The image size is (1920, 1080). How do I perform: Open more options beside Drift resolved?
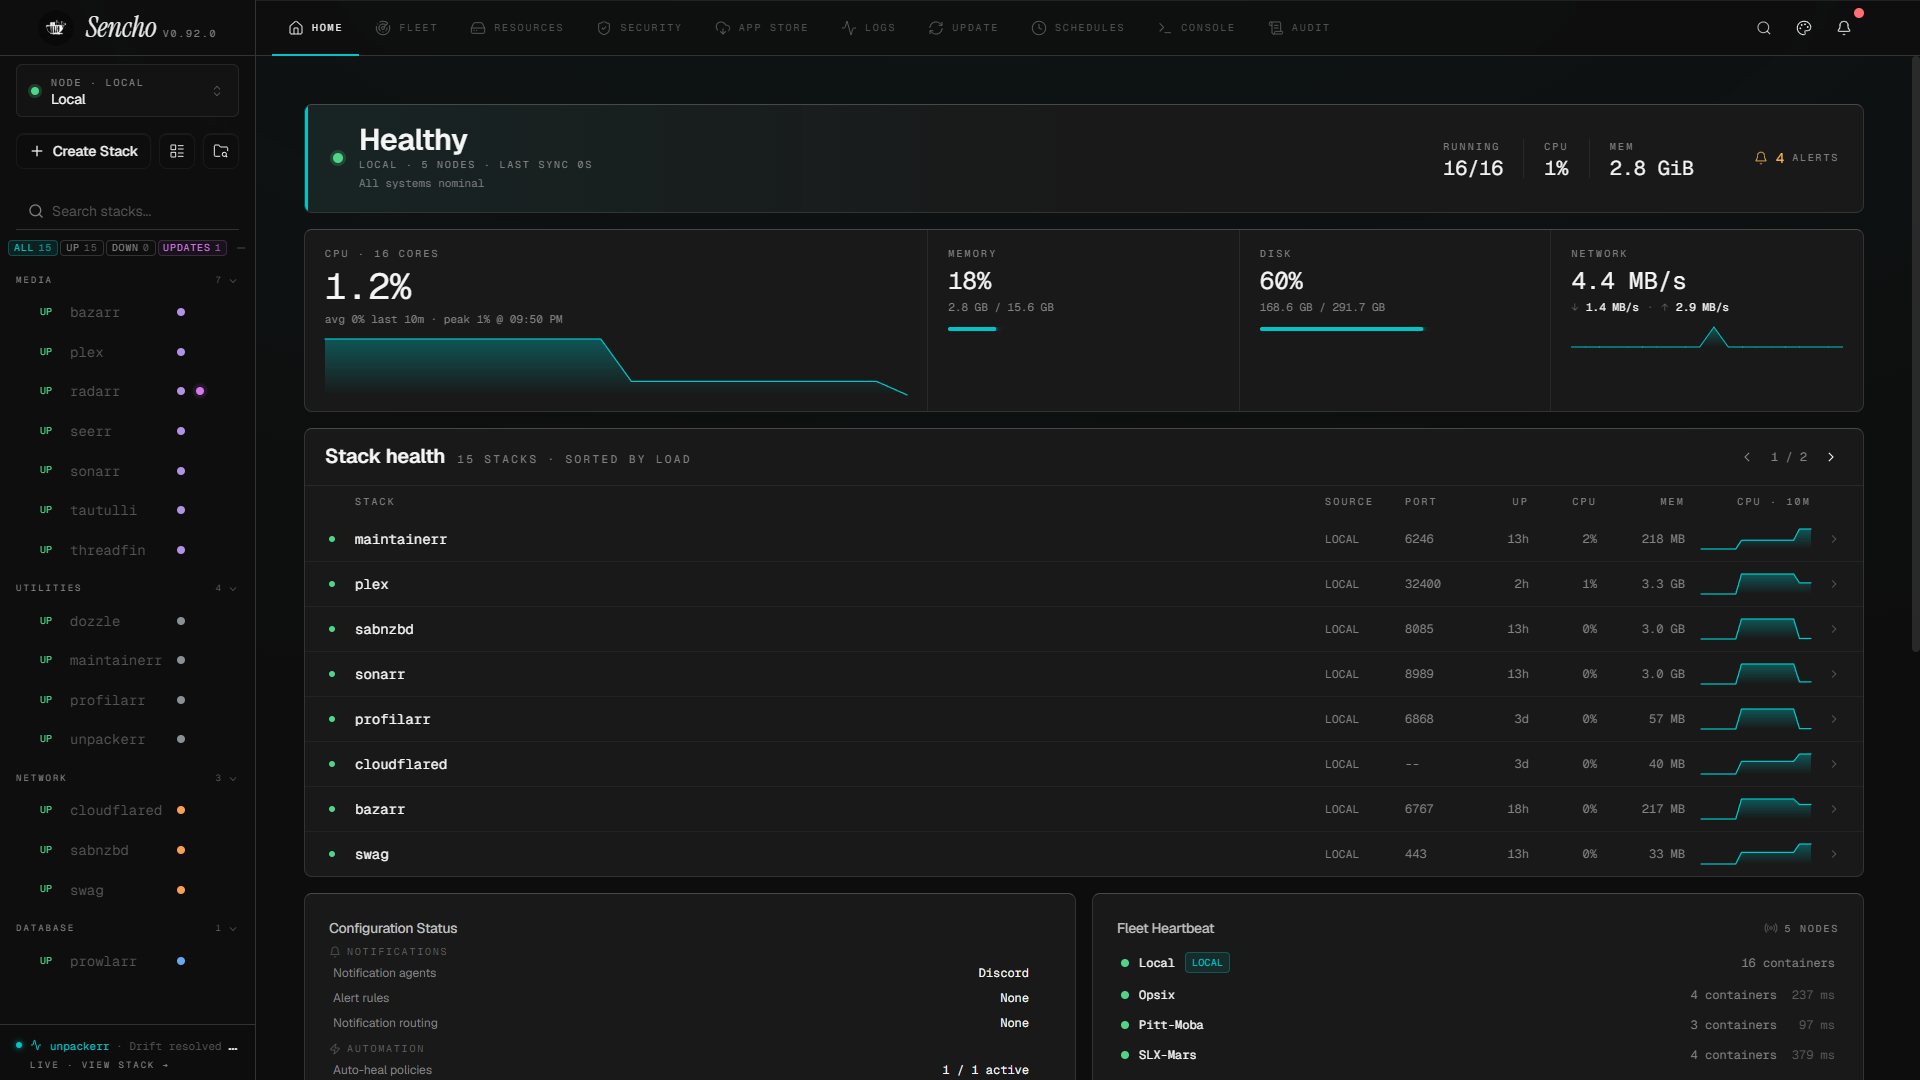pos(233,1047)
